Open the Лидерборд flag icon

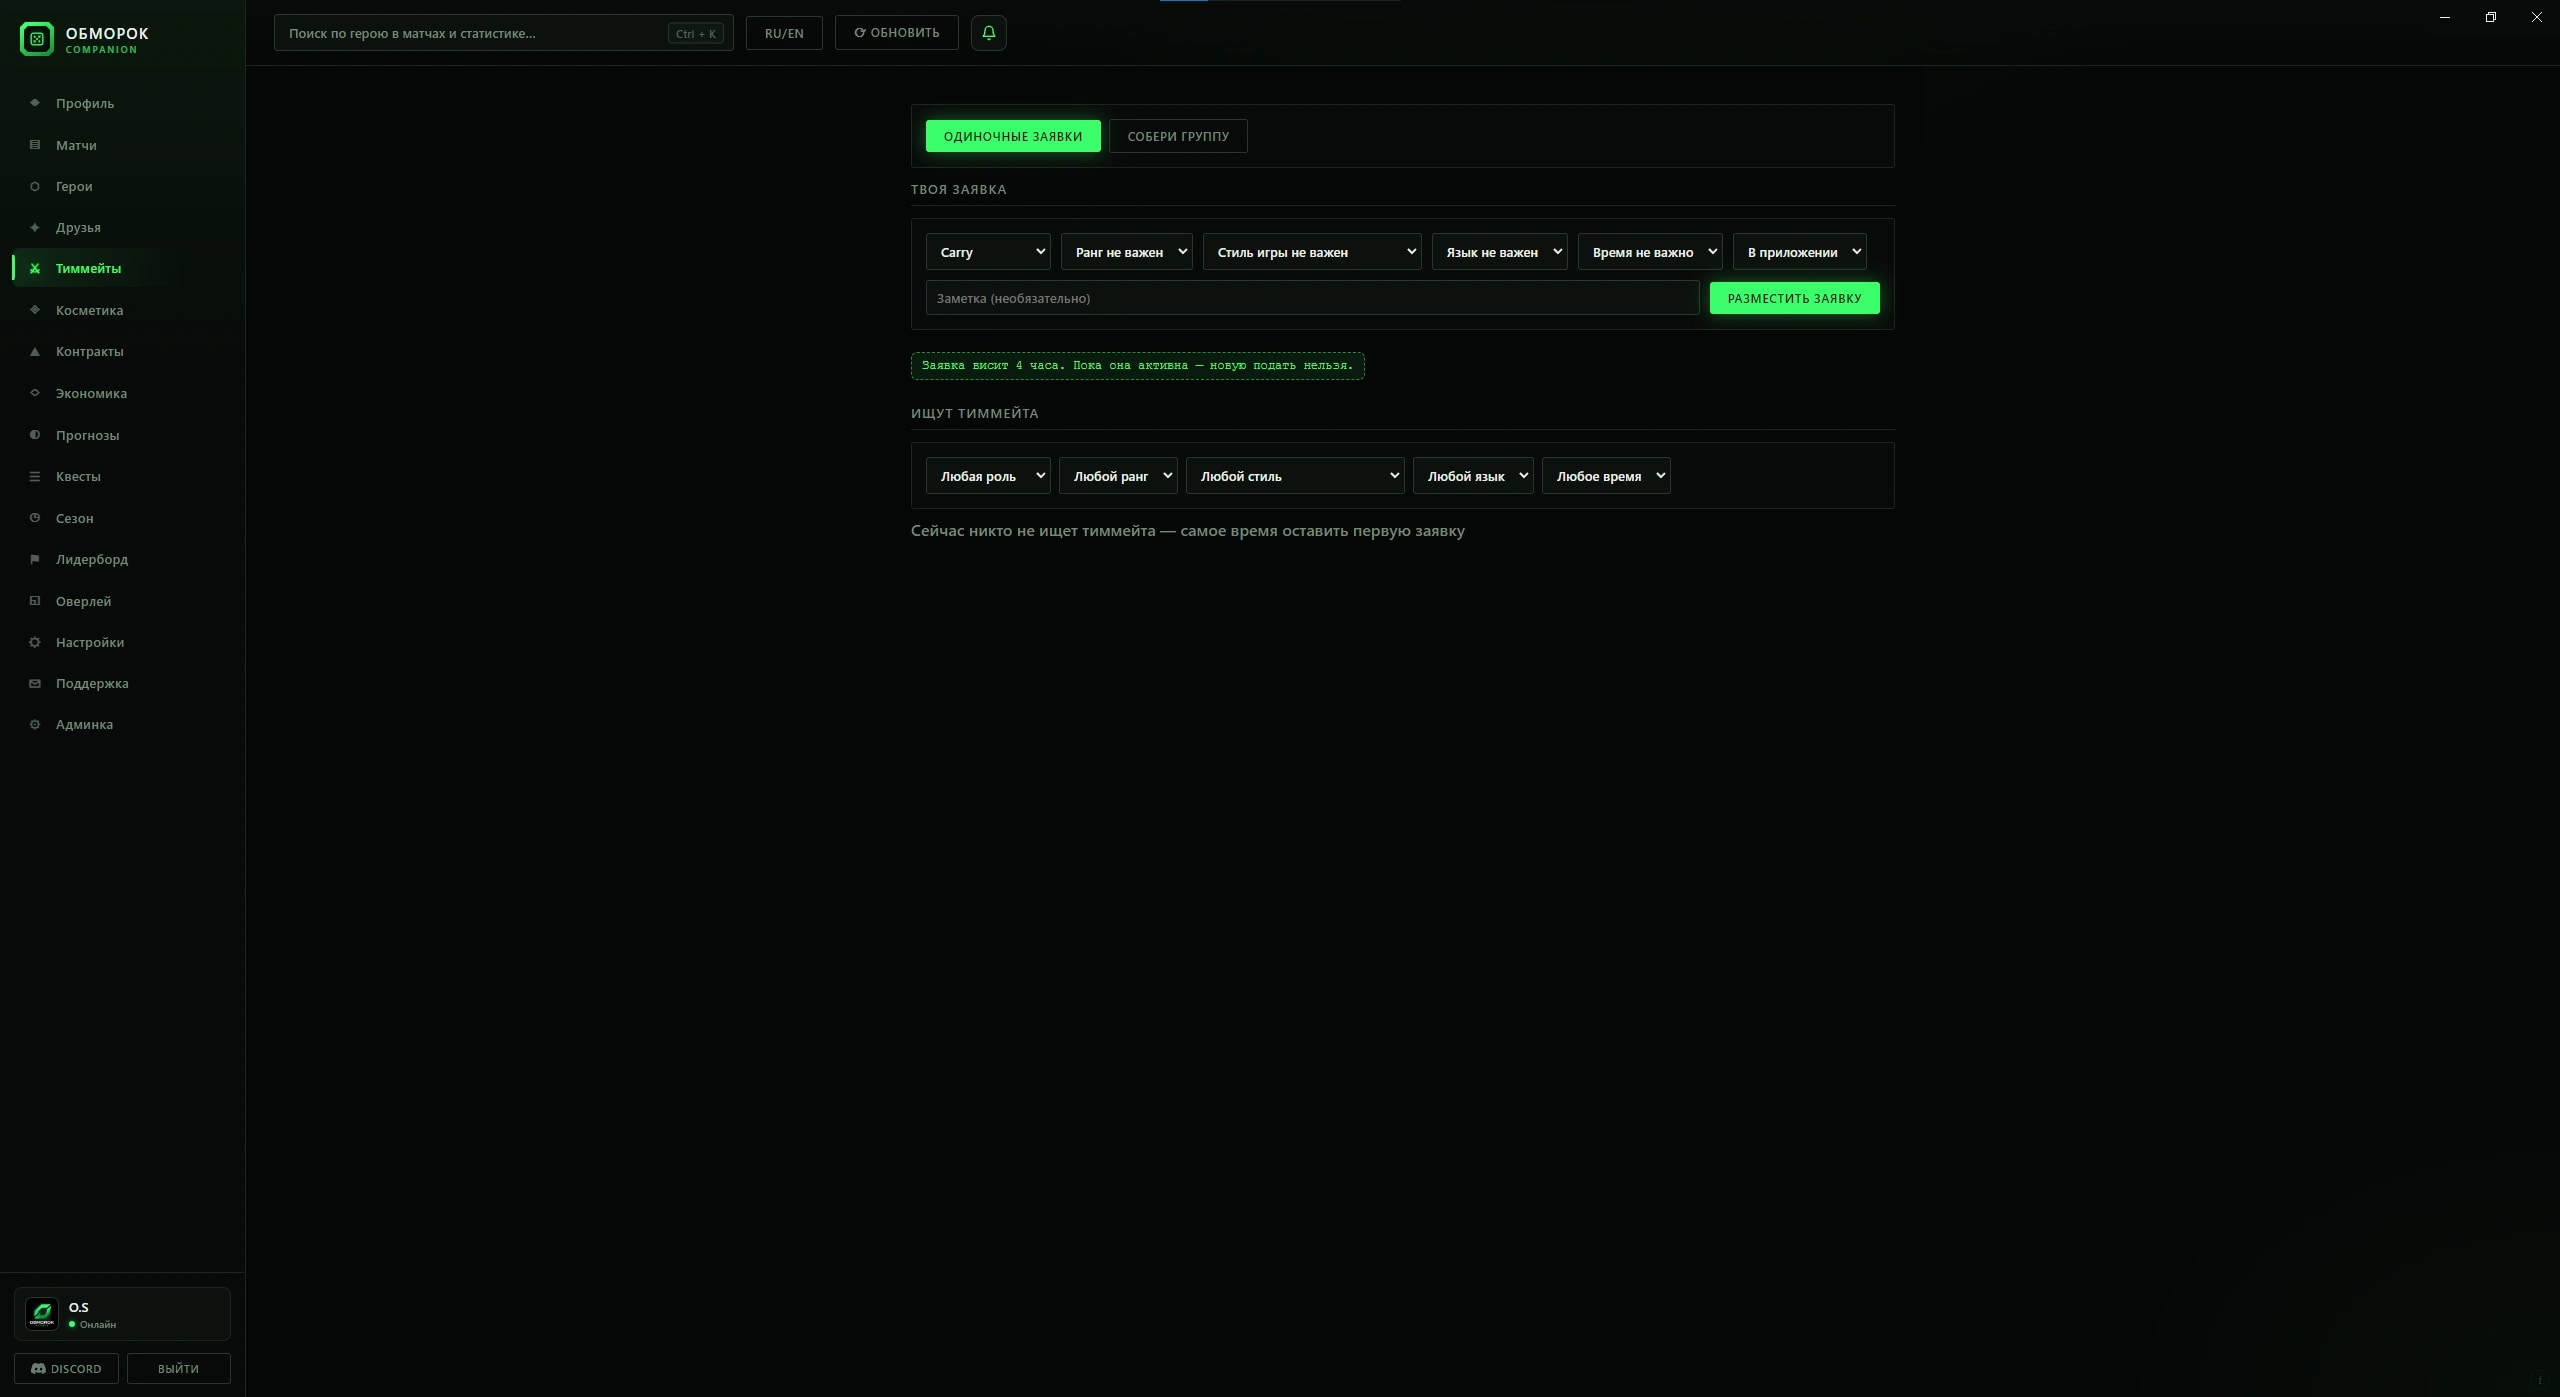[x=35, y=559]
